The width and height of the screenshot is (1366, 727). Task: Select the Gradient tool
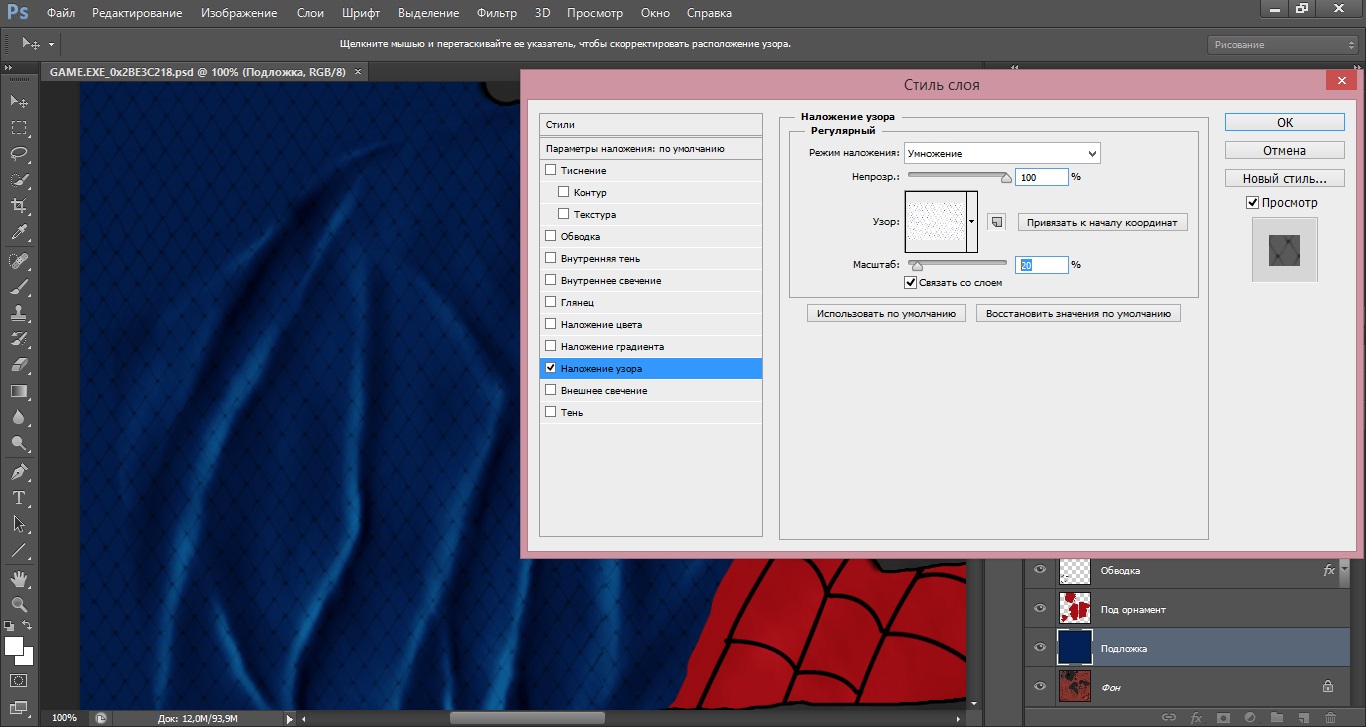click(19, 391)
